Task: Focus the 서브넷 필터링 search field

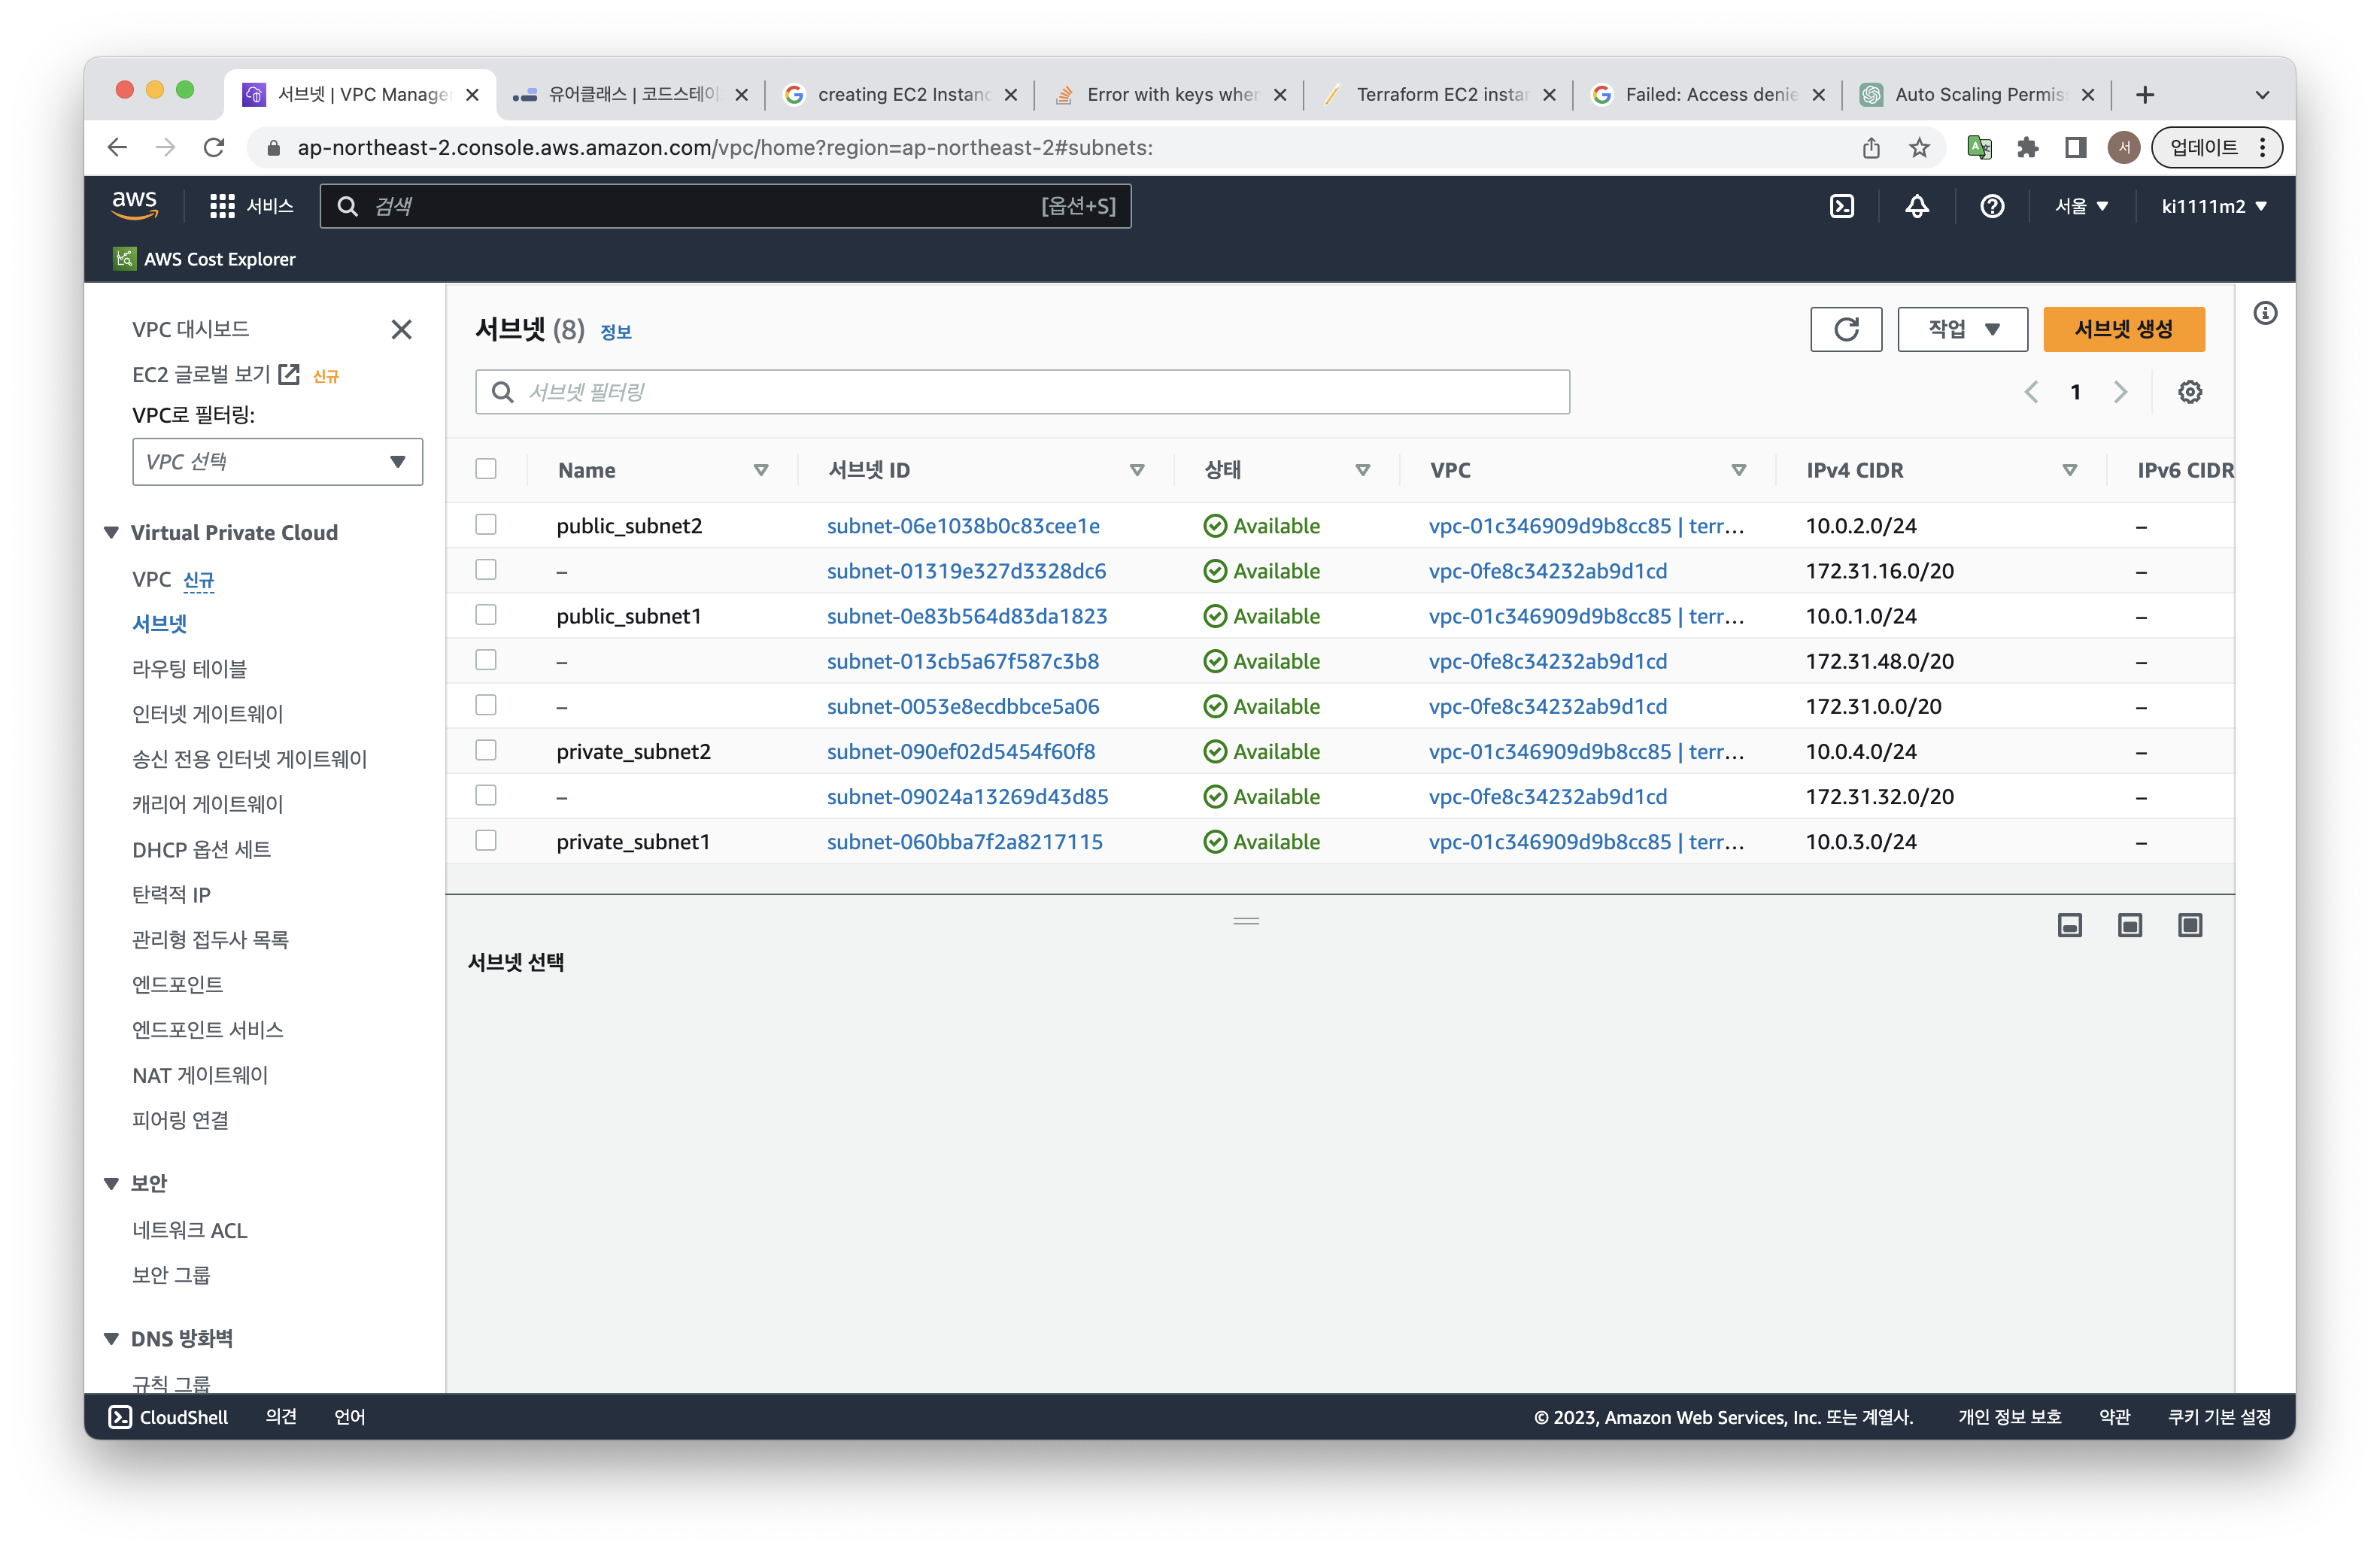Action: point(1022,392)
